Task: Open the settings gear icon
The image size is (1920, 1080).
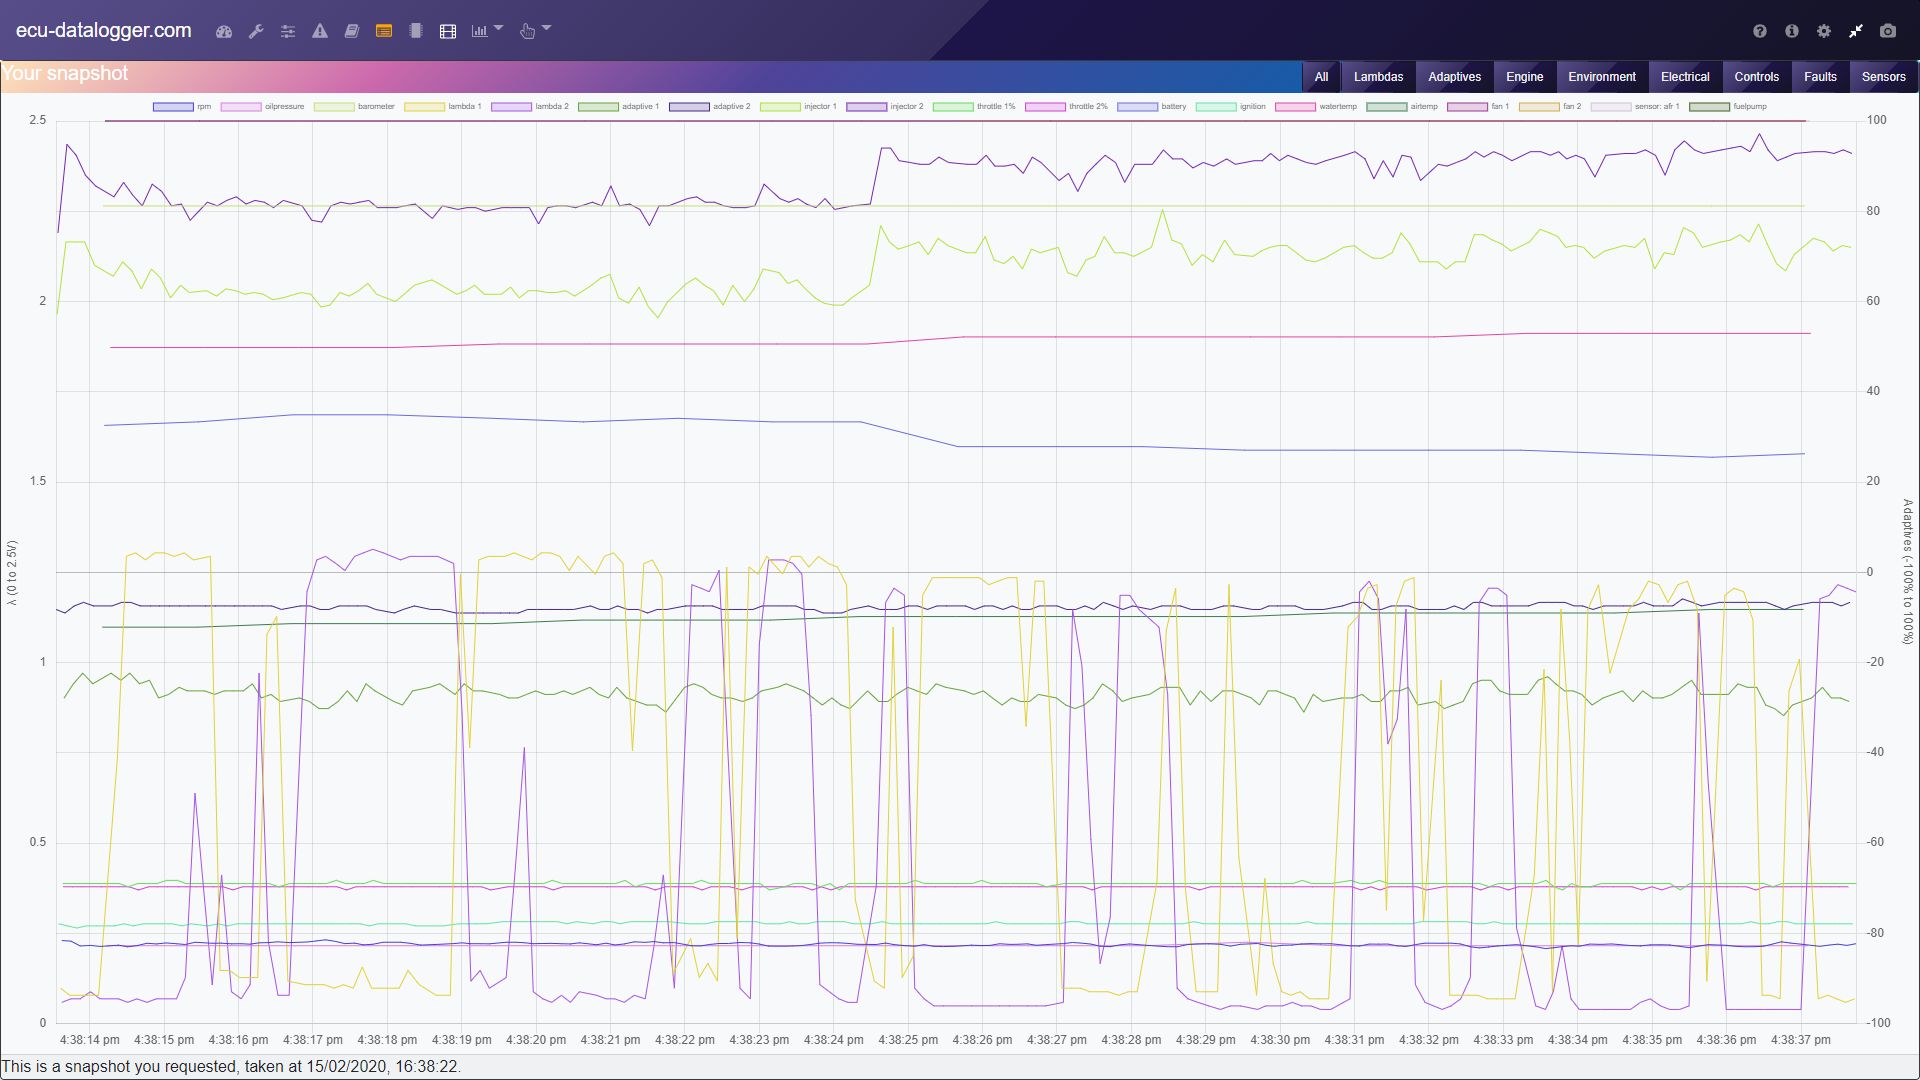Action: point(1823,31)
